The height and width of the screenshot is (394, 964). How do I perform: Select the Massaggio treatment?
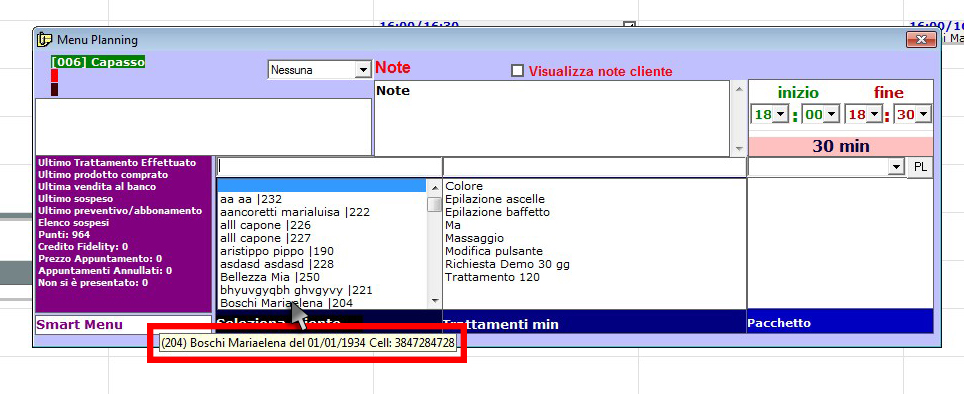[x=475, y=238]
